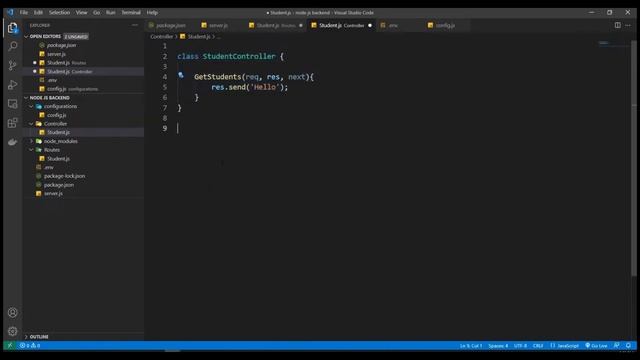Open the Accounts menu icon
Viewport: 640px width, 360px height.
tap(13, 313)
